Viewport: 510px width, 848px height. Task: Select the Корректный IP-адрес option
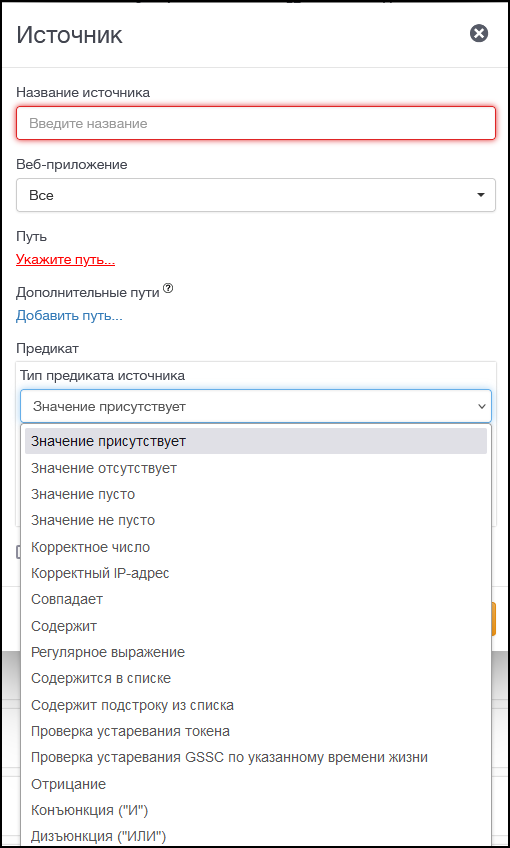[x=256, y=573]
